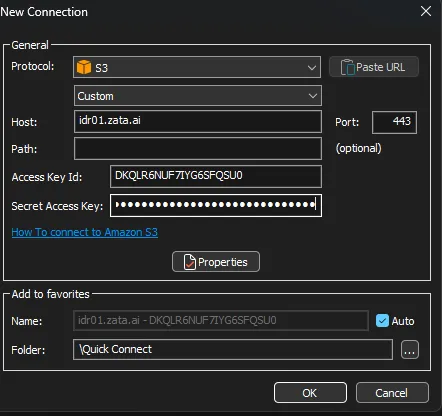Close the New Connection window

pos(426,12)
